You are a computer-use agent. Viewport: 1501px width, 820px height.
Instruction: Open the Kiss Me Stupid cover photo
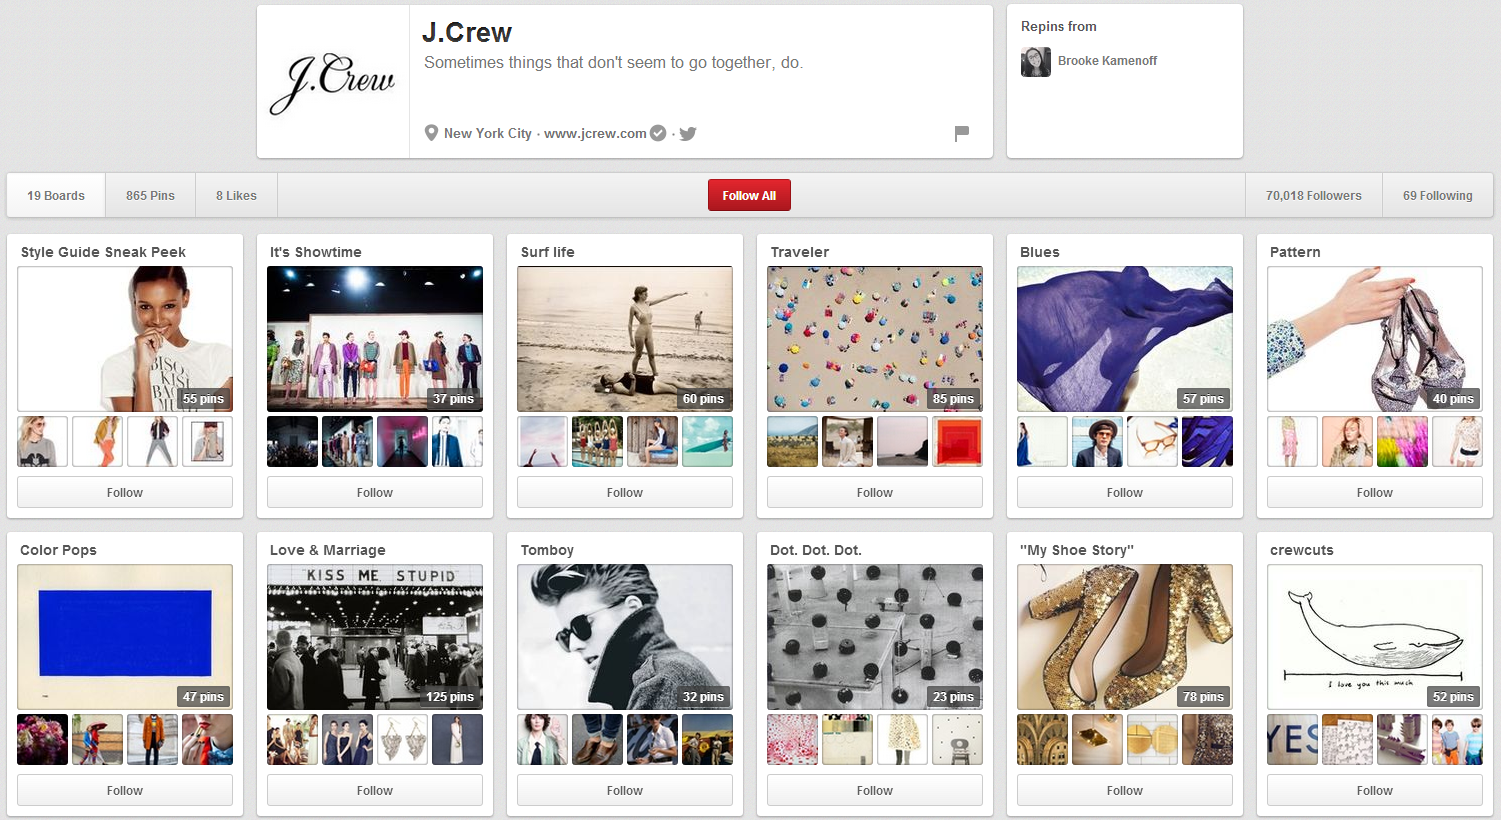[375, 637]
